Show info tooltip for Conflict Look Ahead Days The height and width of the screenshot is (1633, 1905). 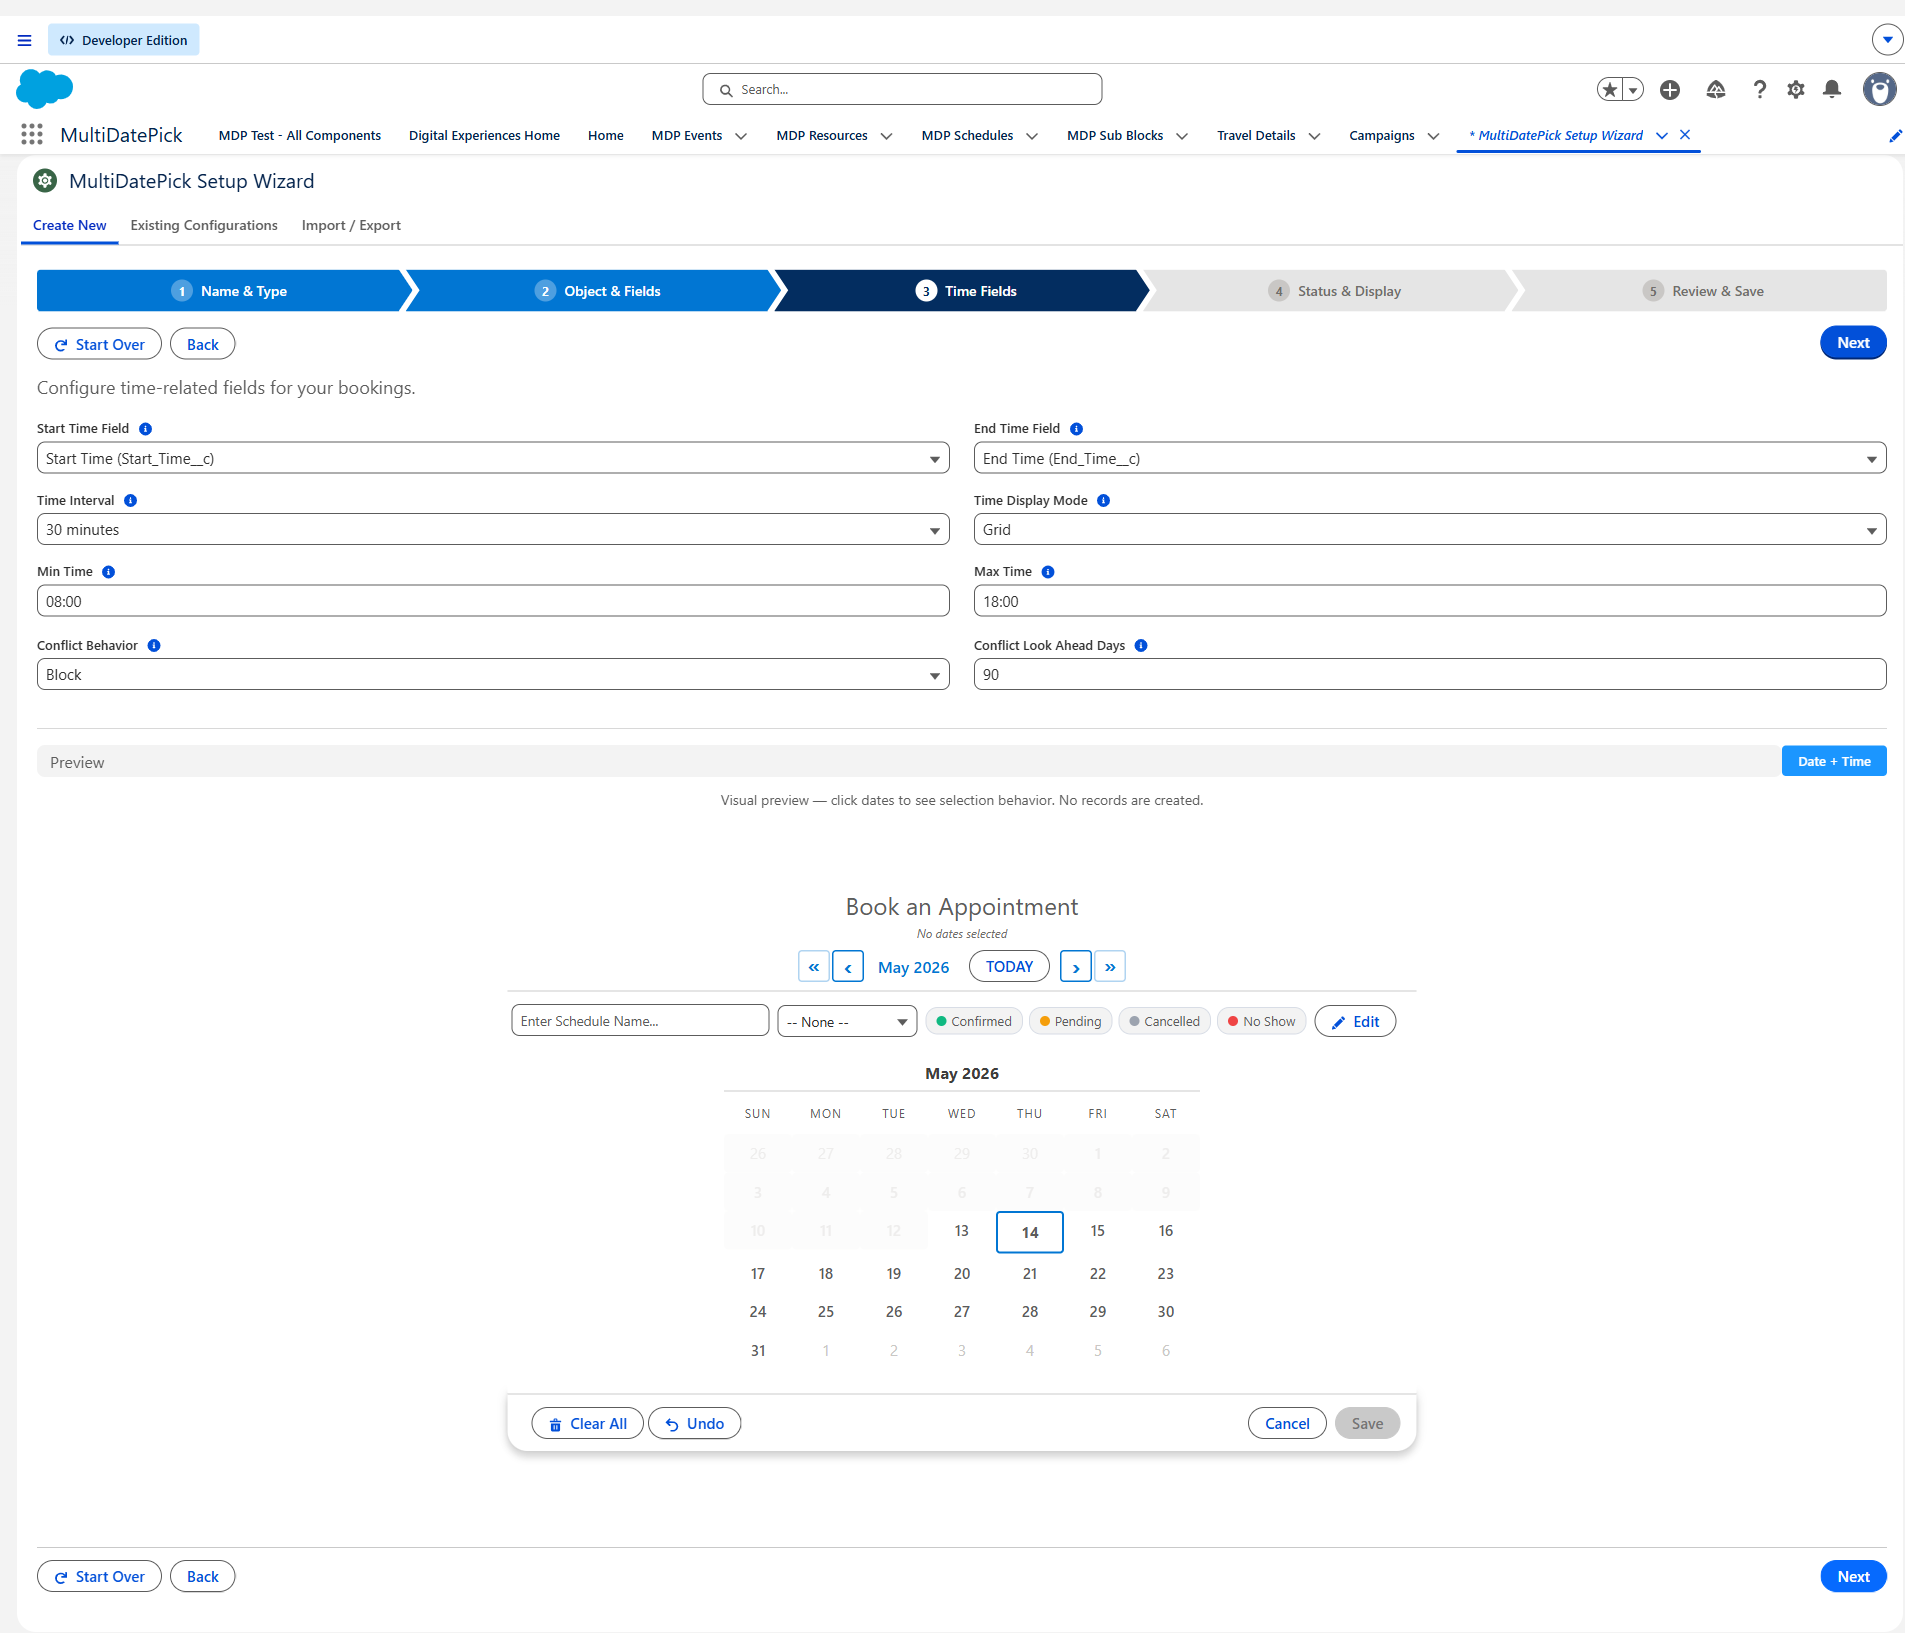(x=1140, y=646)
